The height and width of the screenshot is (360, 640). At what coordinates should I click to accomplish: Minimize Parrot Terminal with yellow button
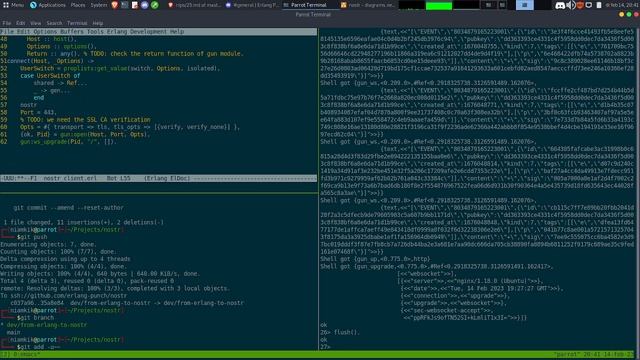(x=621, y=14)
